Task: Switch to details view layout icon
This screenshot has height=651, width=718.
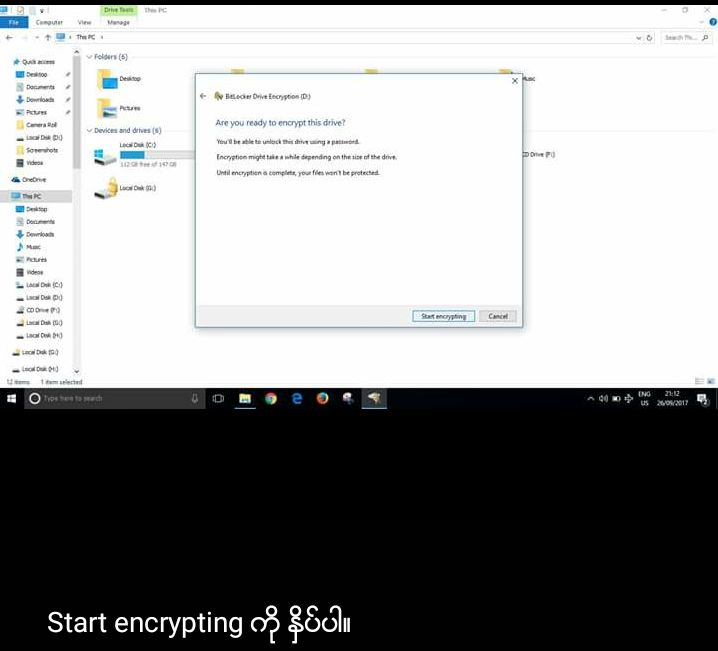Action: click(x=699, y=381)
